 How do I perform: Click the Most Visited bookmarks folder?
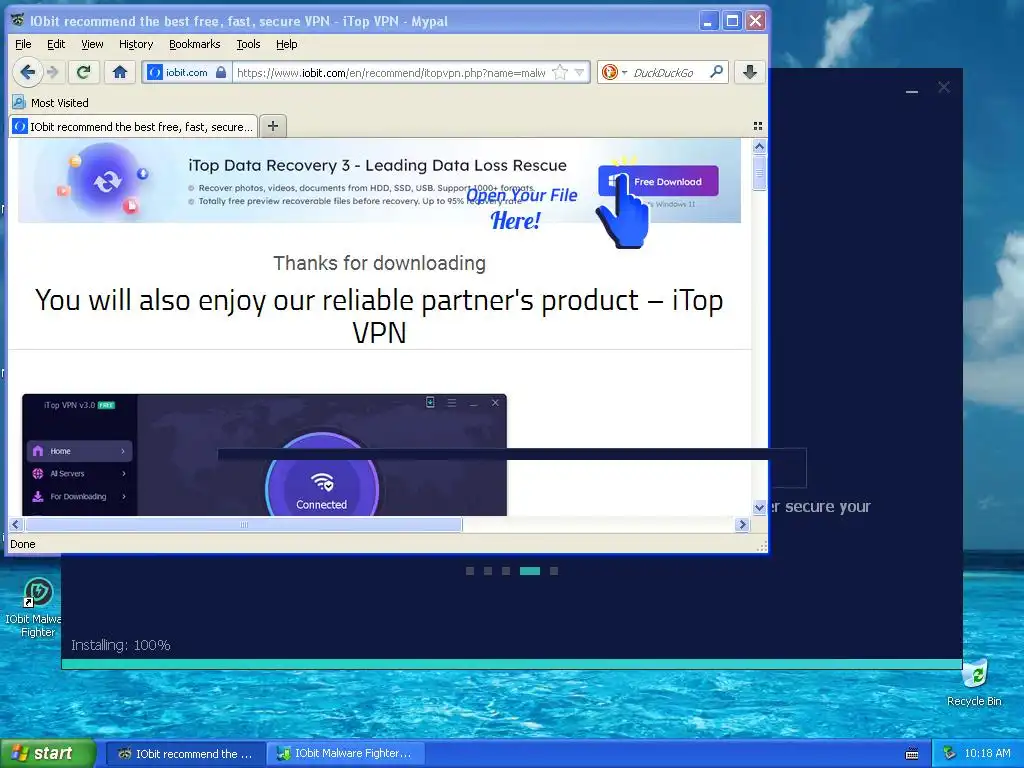point(50,103)
